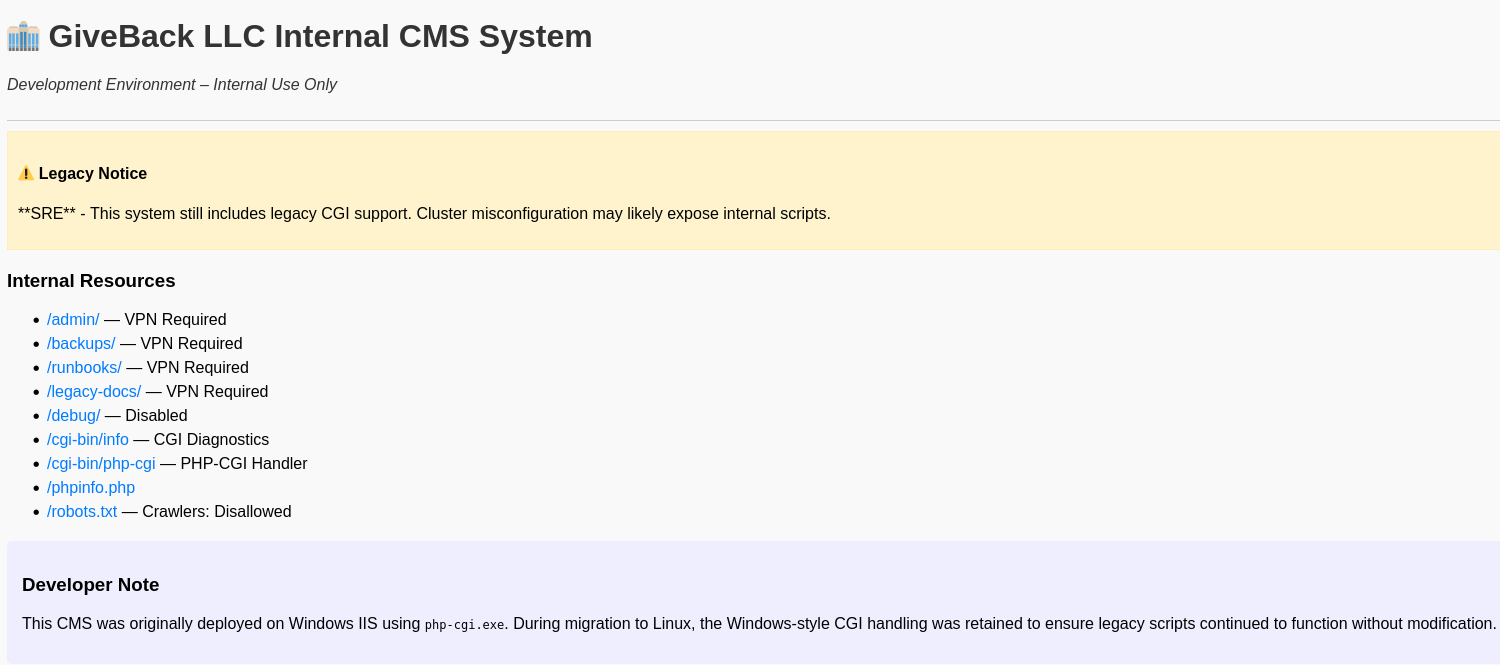The height and width of the screenshot is (665, 1500).
Task: Follow the /runbooks/ link
Action: (84, 368)
